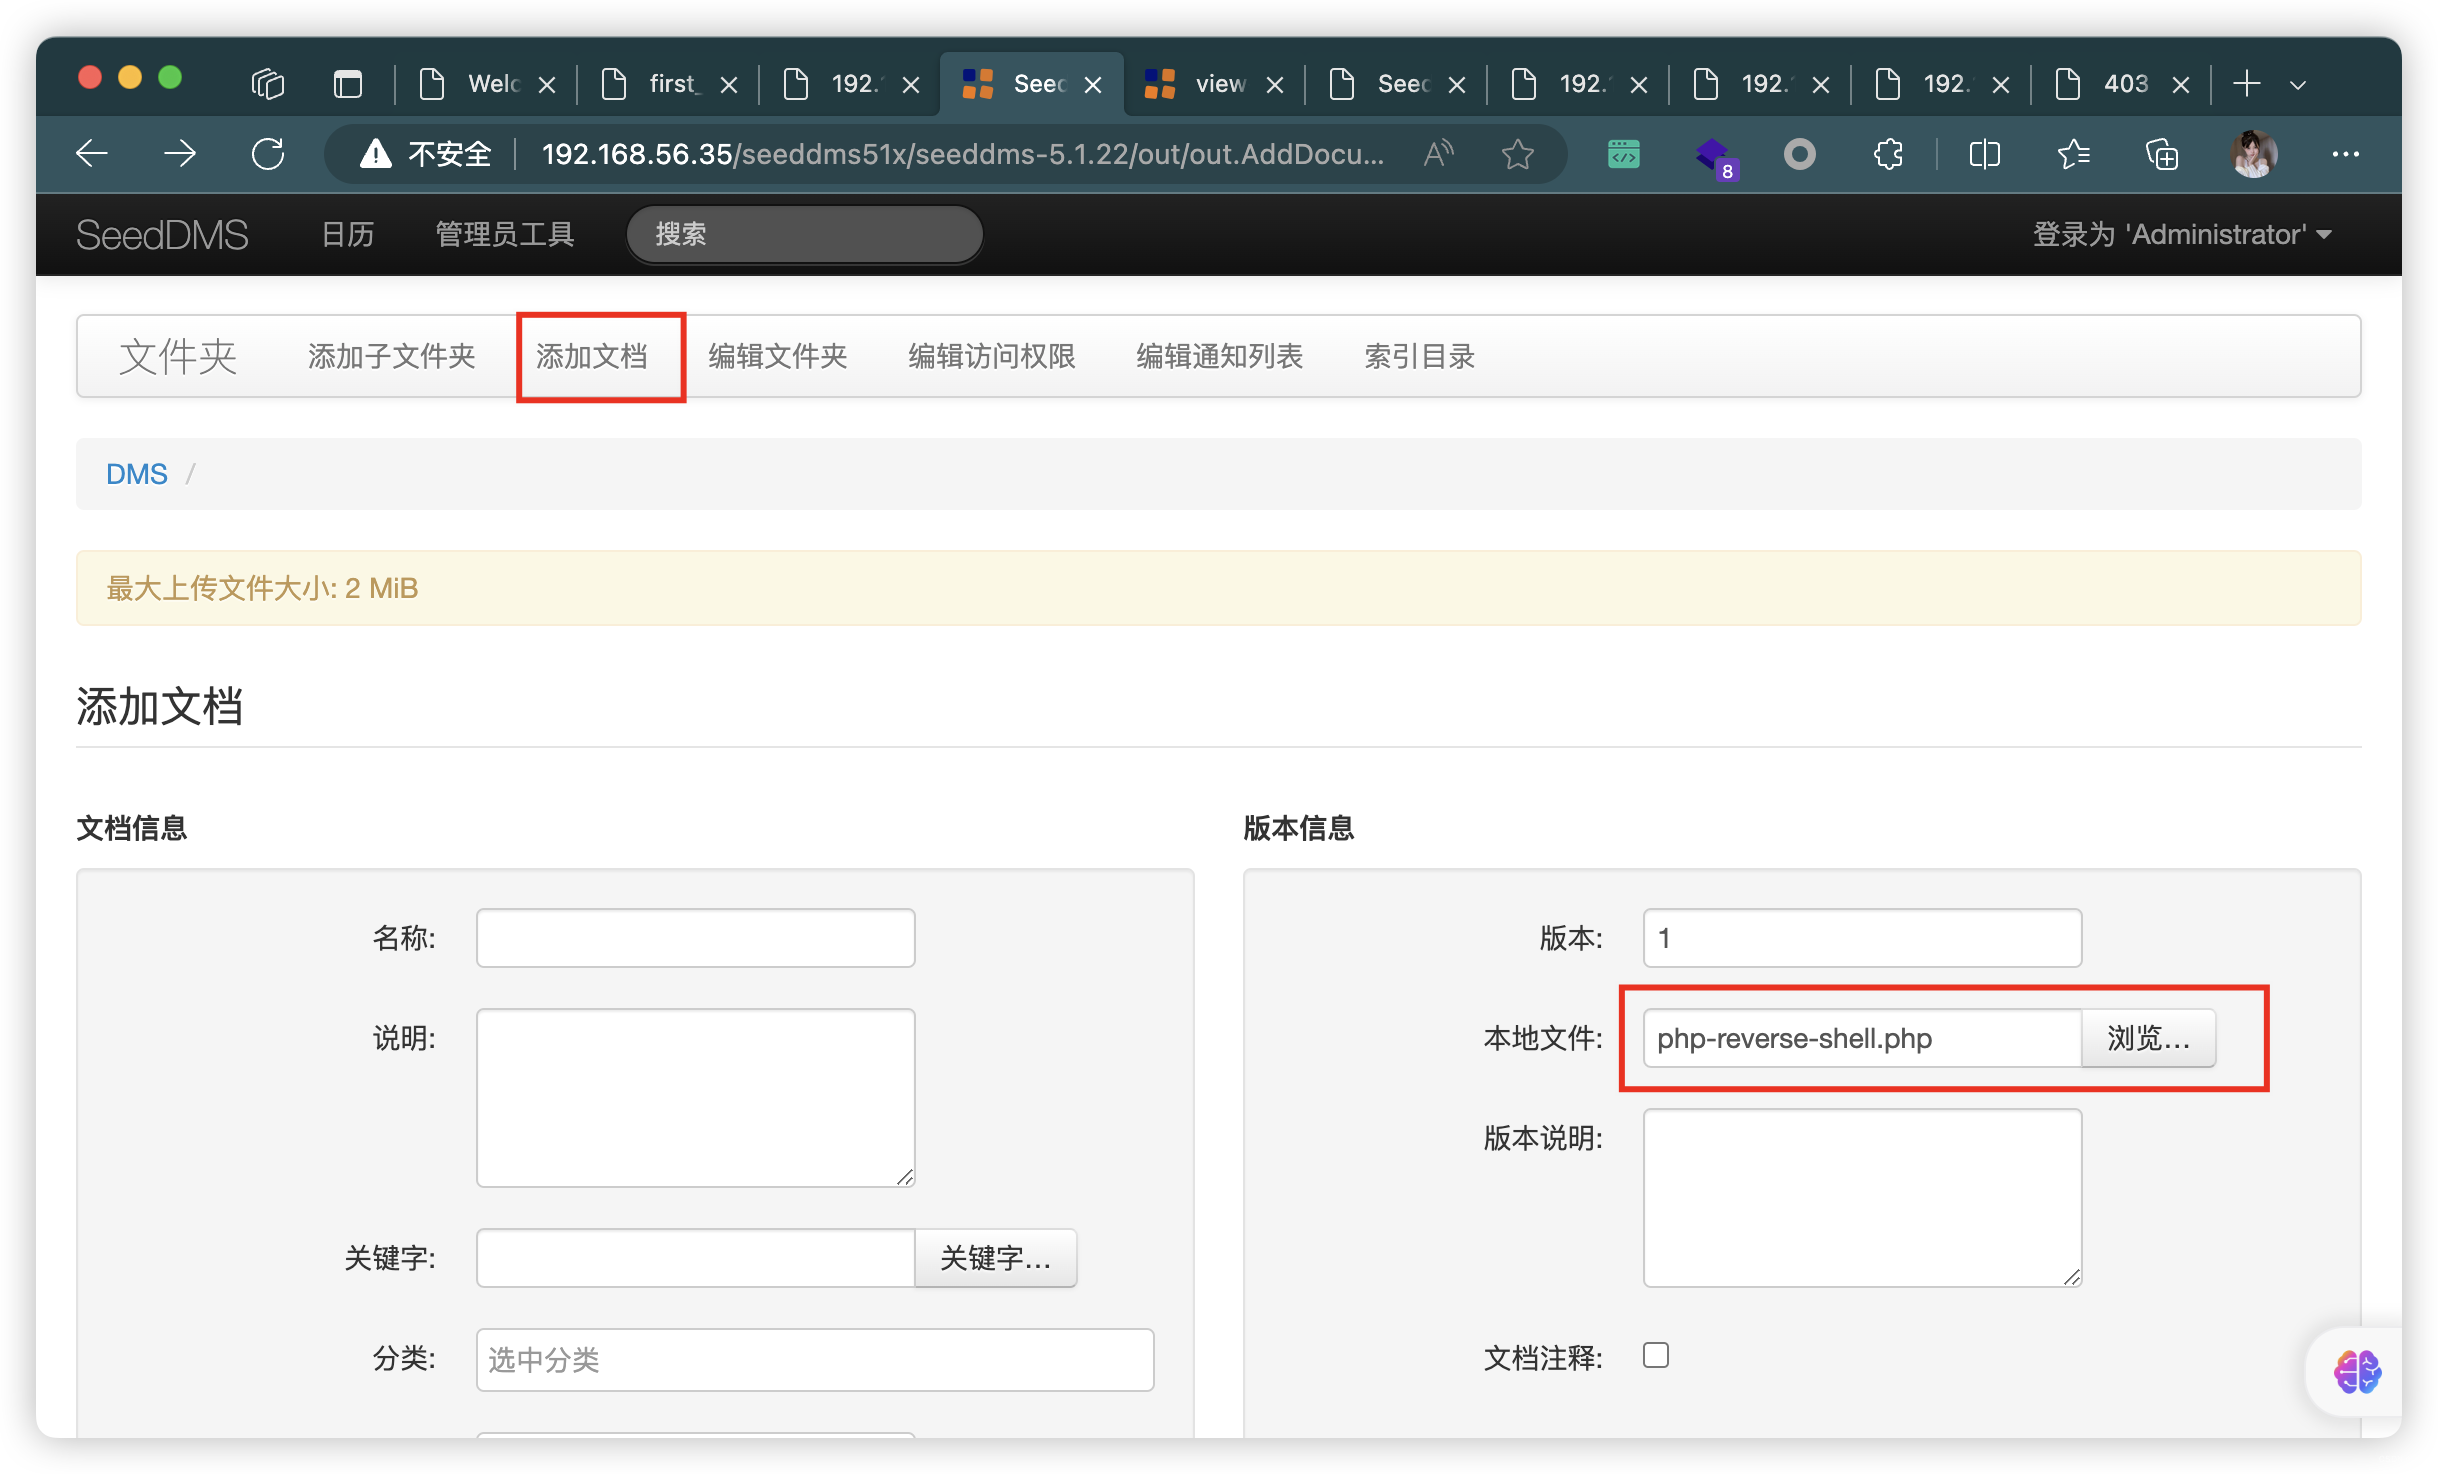Switch to the 'first_' tab
This screenshot has width=2438, height=1474.
(x=666, y=84)
